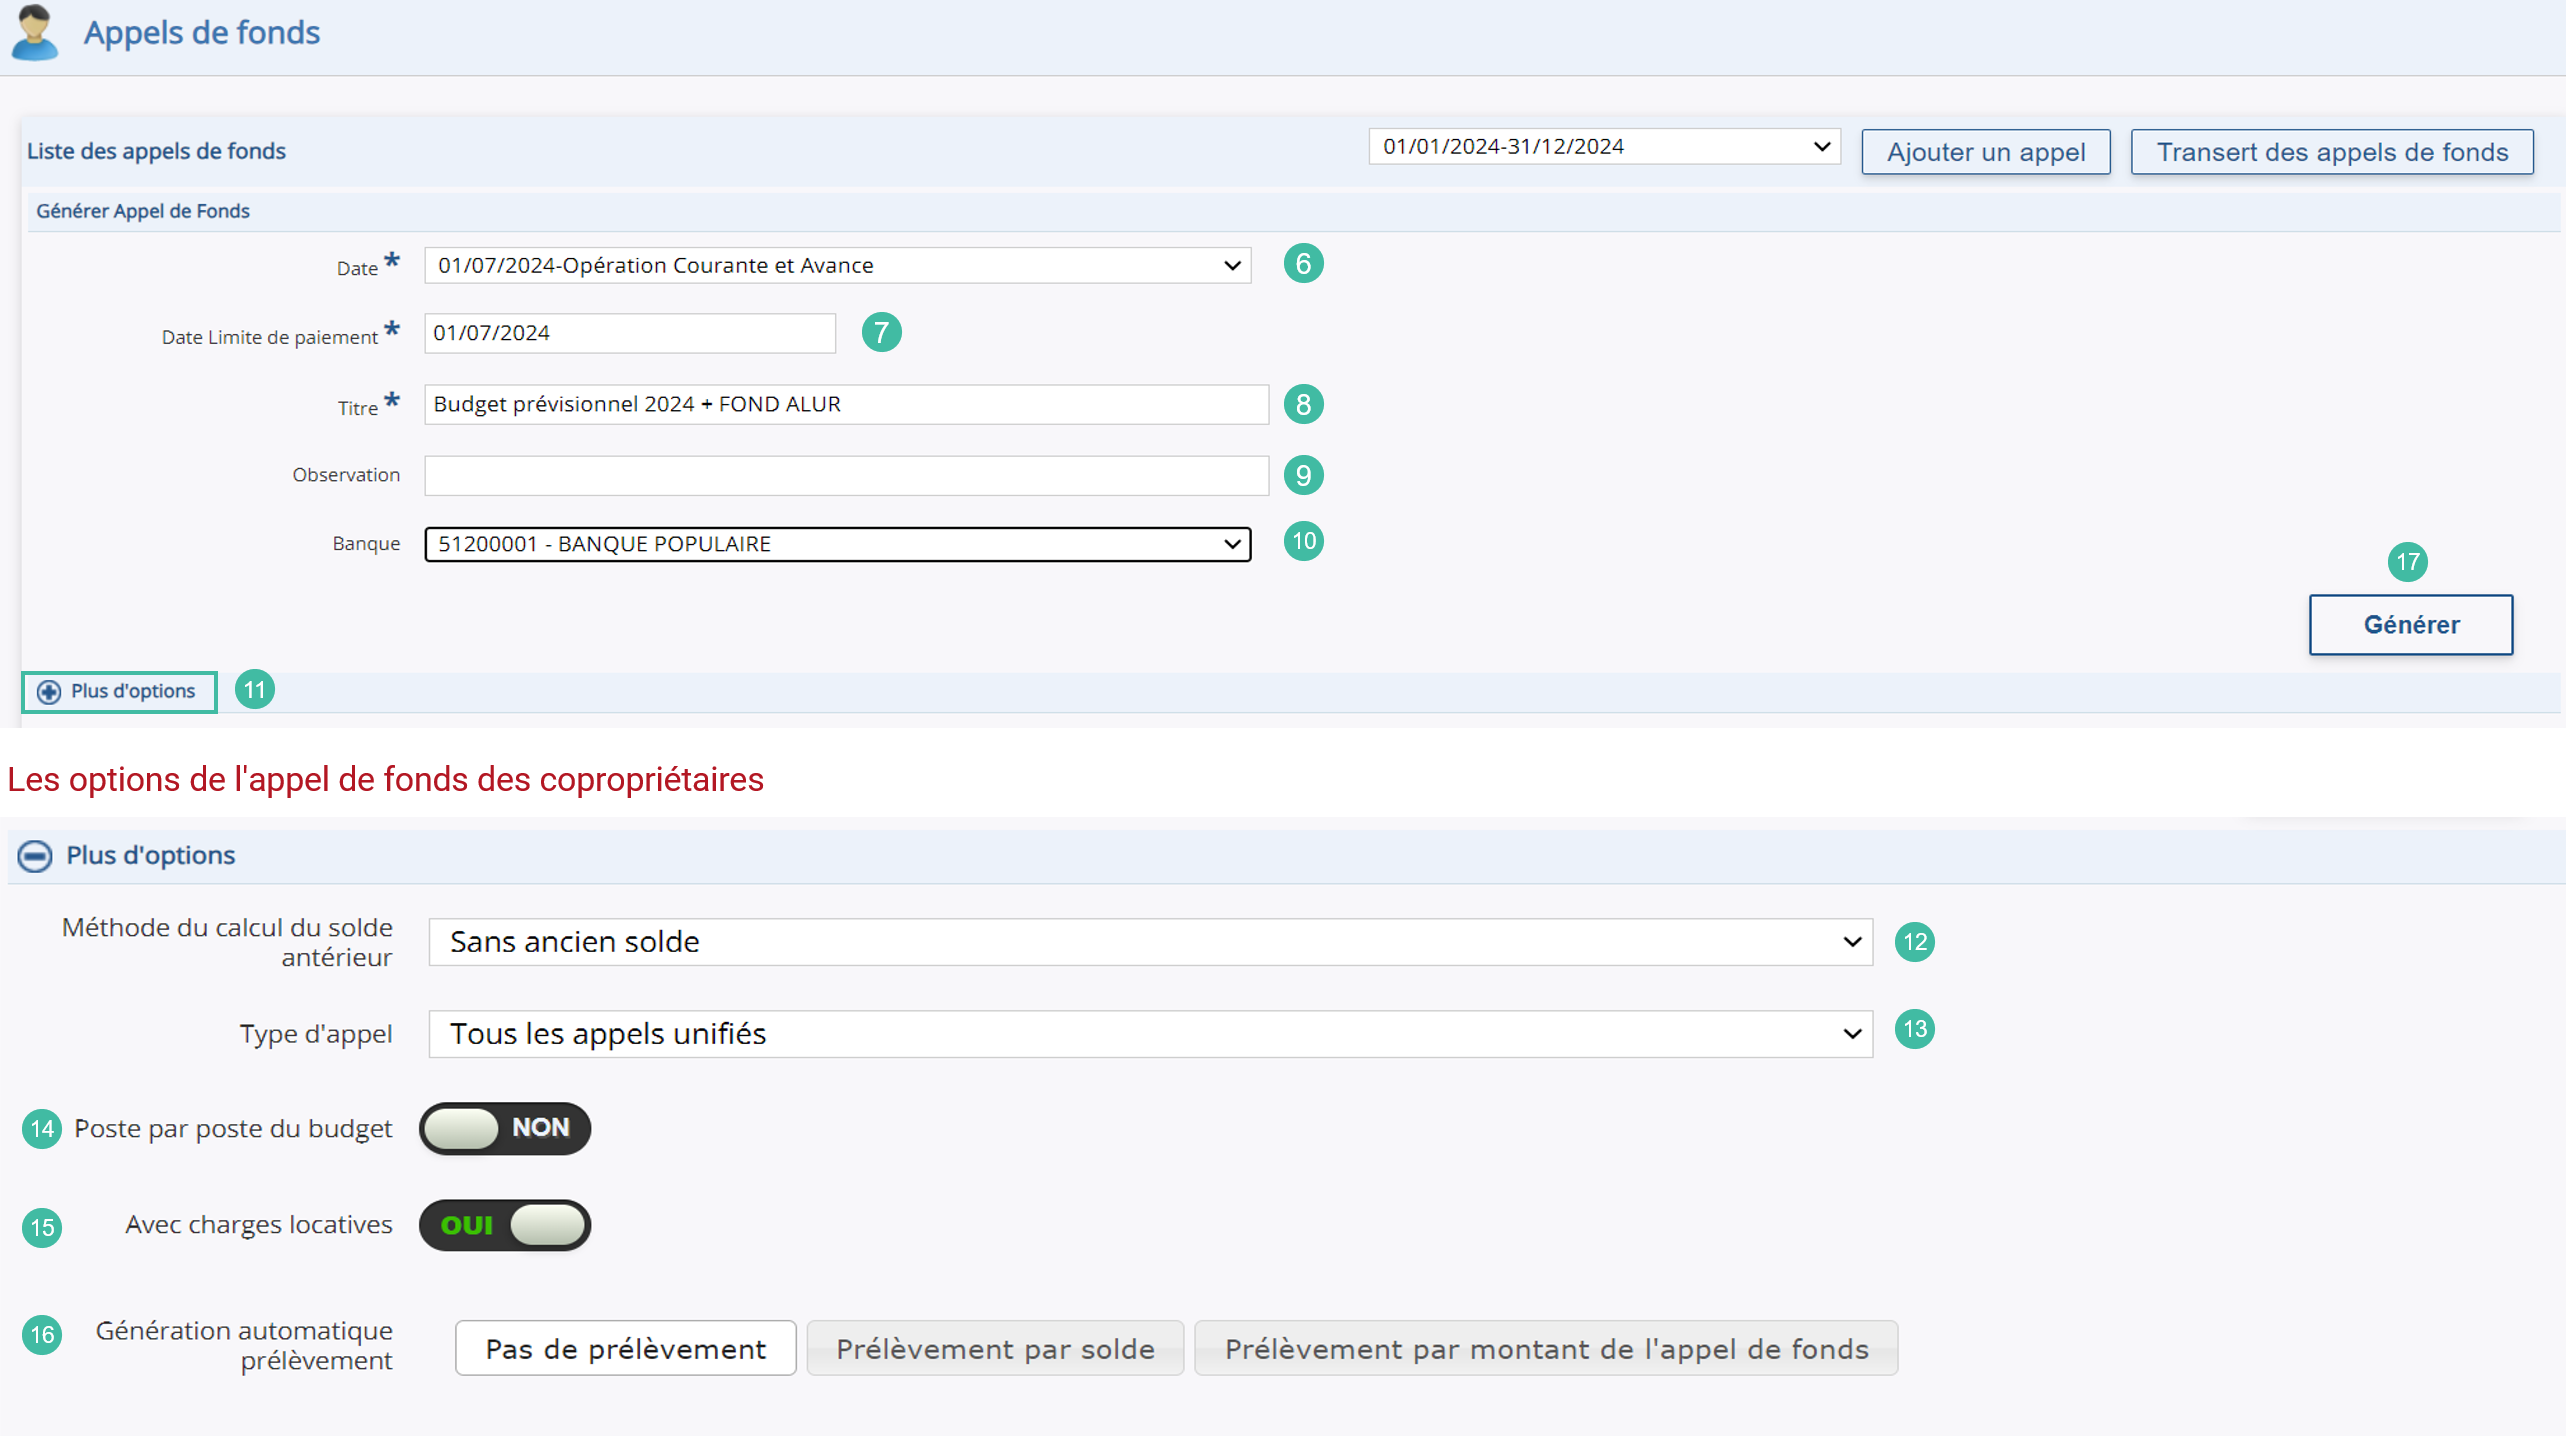Open the Type d'appel dropdown
Viewport: 2566px width, 1436px height.
pyautogui.click(x=1151, y=1034)
